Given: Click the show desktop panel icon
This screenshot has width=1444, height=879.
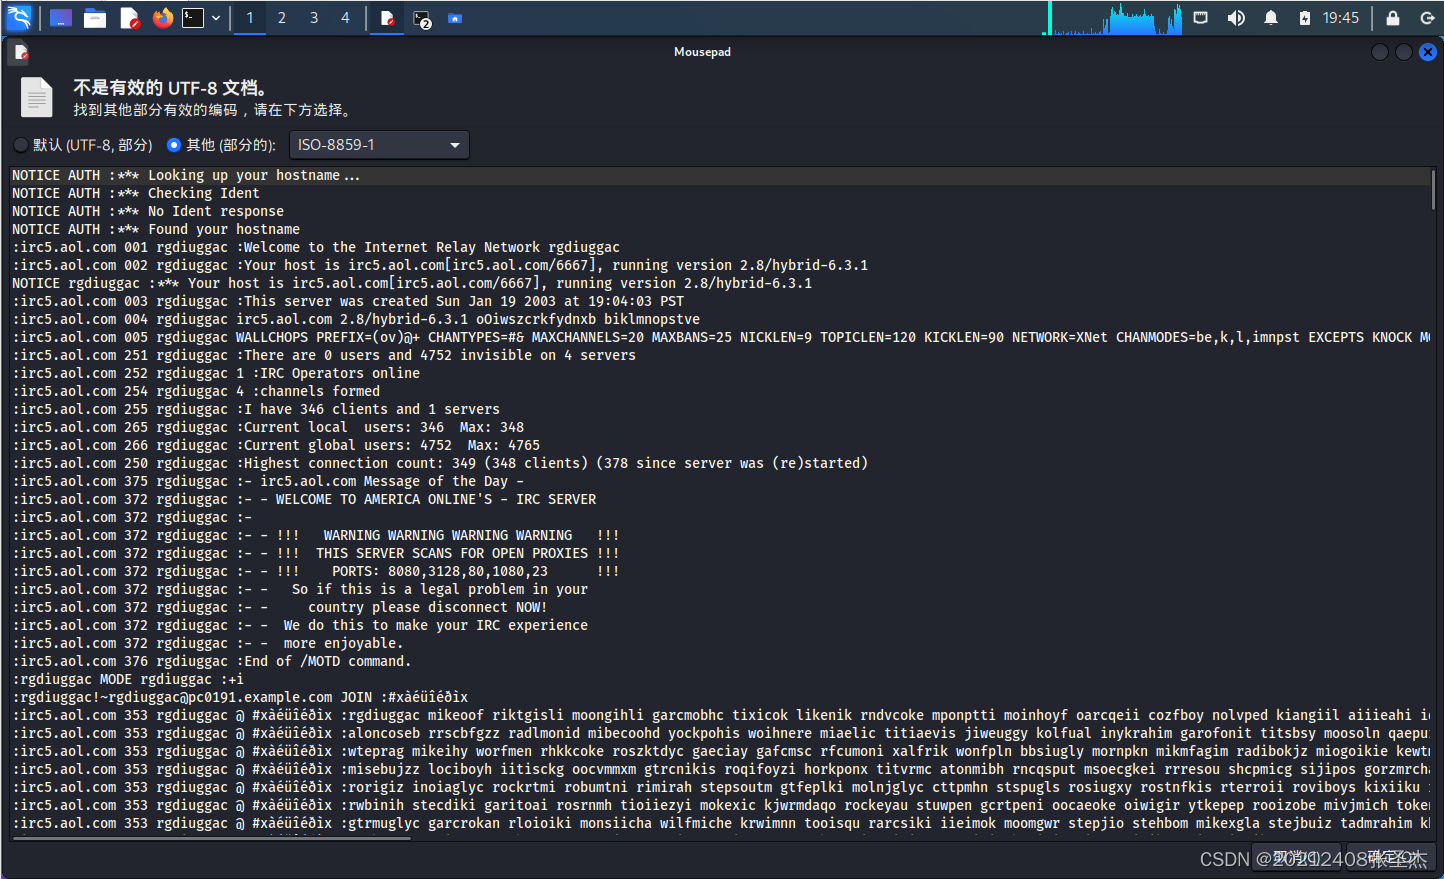Looking at the screenshot, I should point(61,18).
